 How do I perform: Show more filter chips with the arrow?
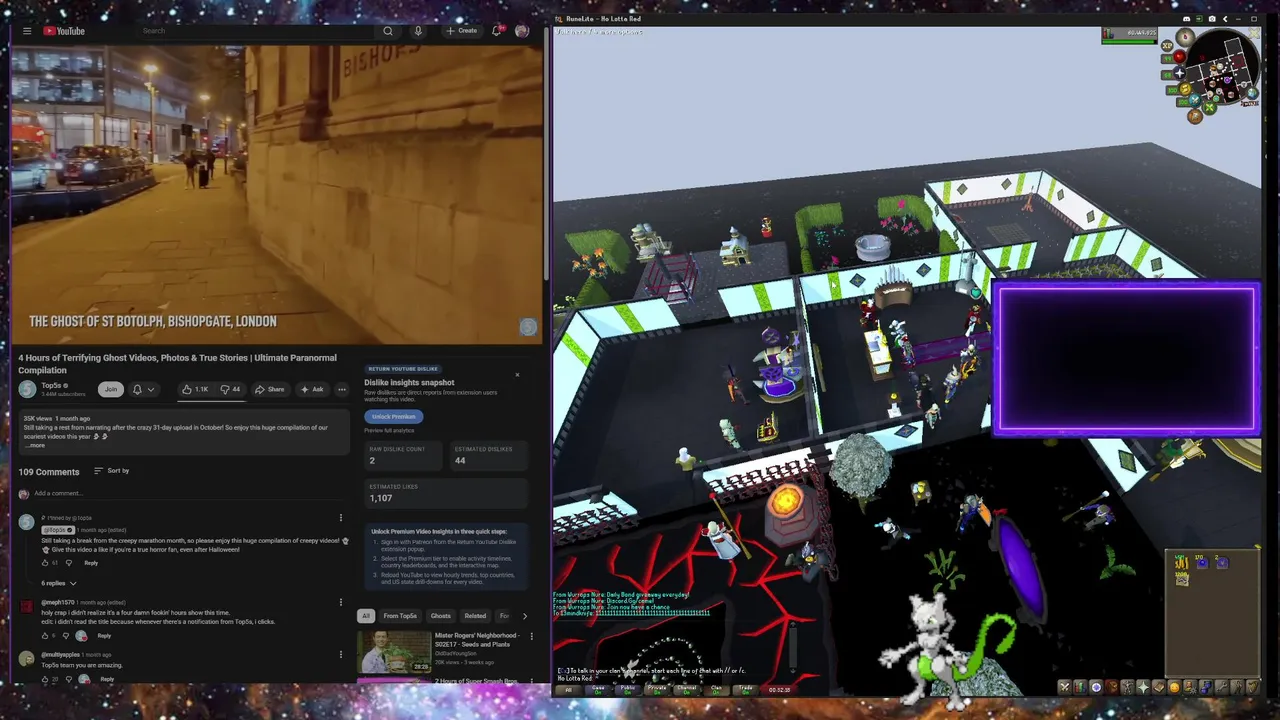525,616
